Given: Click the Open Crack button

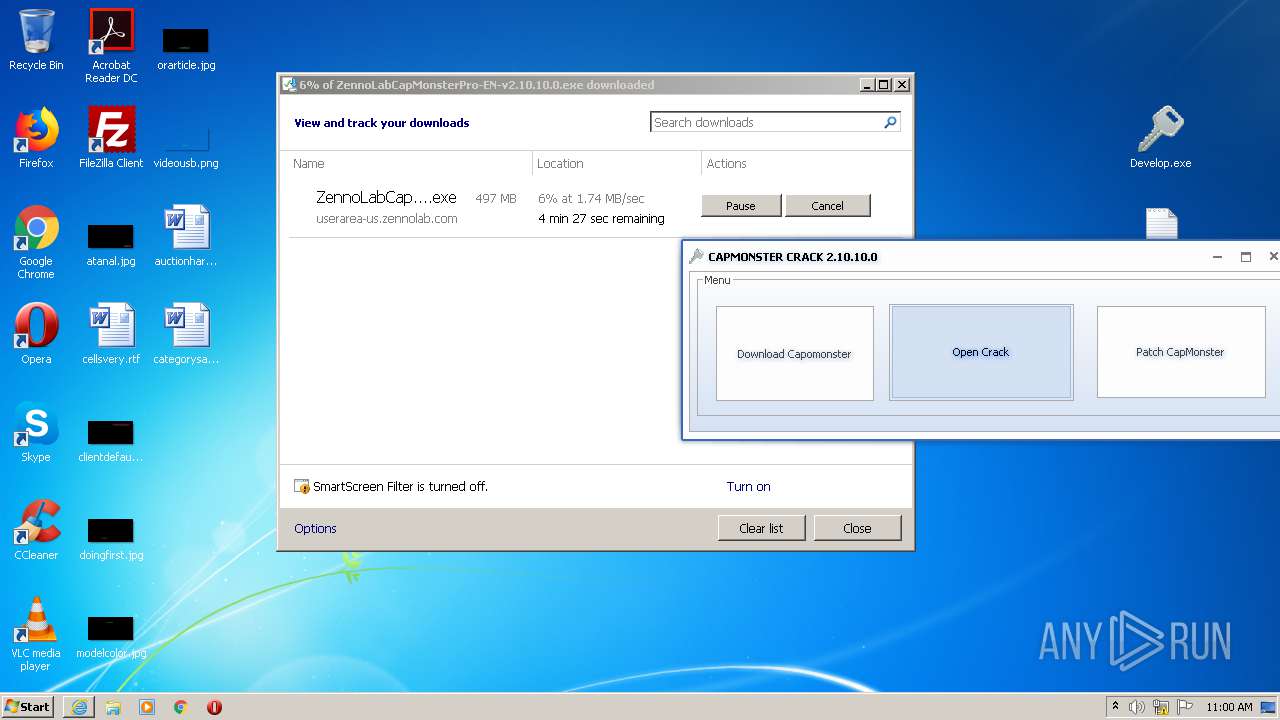Looking at the screenshot, I should point(981,352).
